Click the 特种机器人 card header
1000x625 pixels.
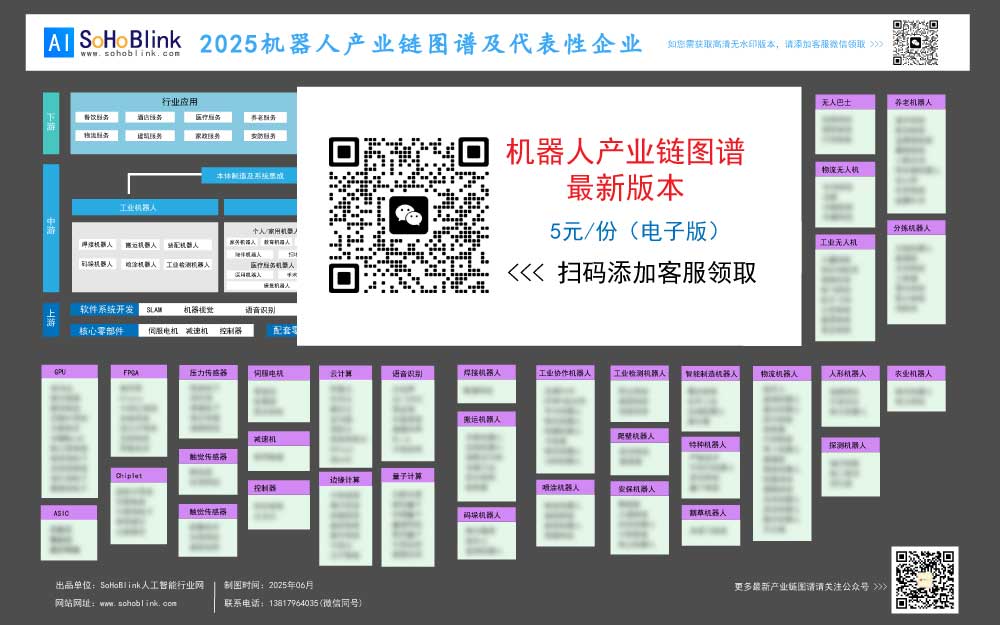pyautogui.click(x=711, y=444)
